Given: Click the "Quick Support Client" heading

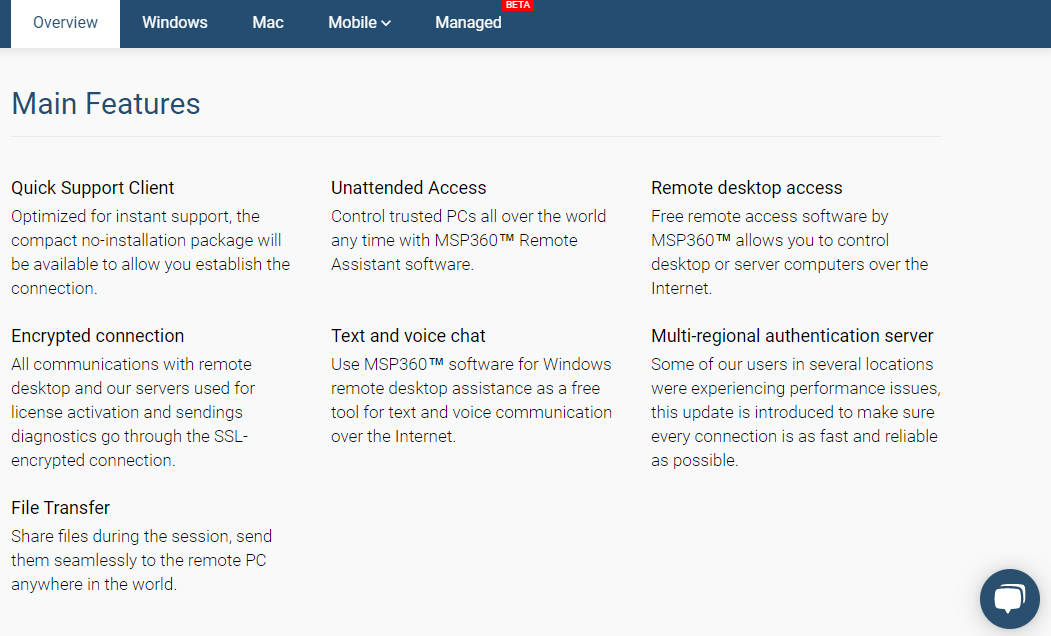Looking at the screenshot, I should point(92,187).
